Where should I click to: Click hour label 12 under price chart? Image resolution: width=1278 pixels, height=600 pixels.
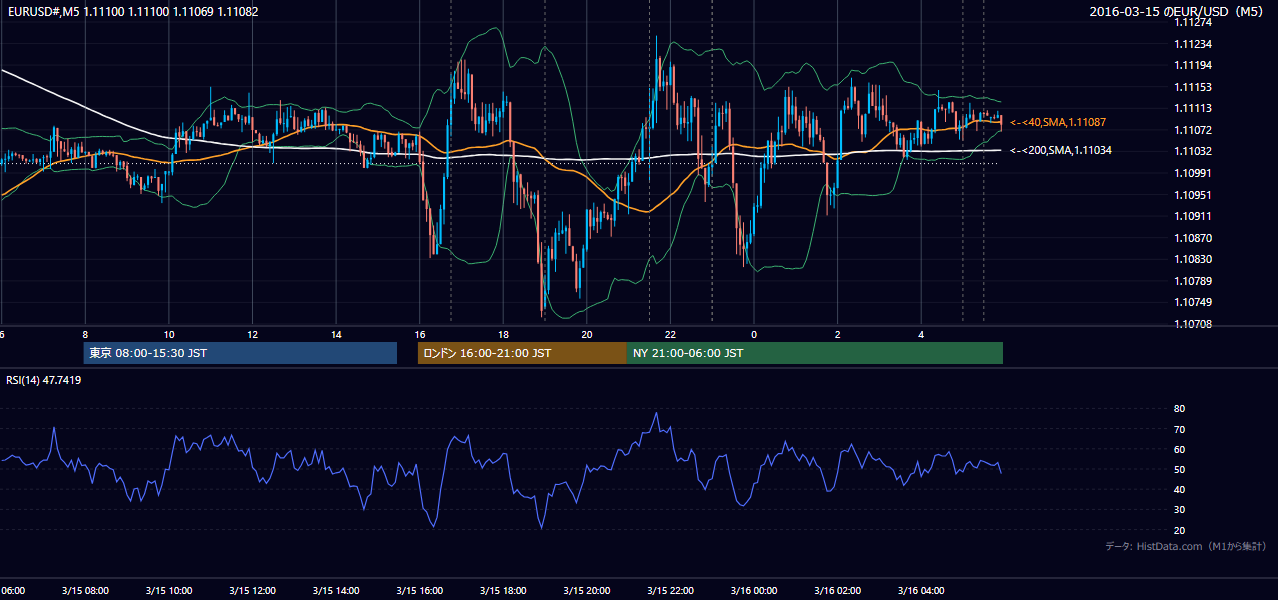252,334
